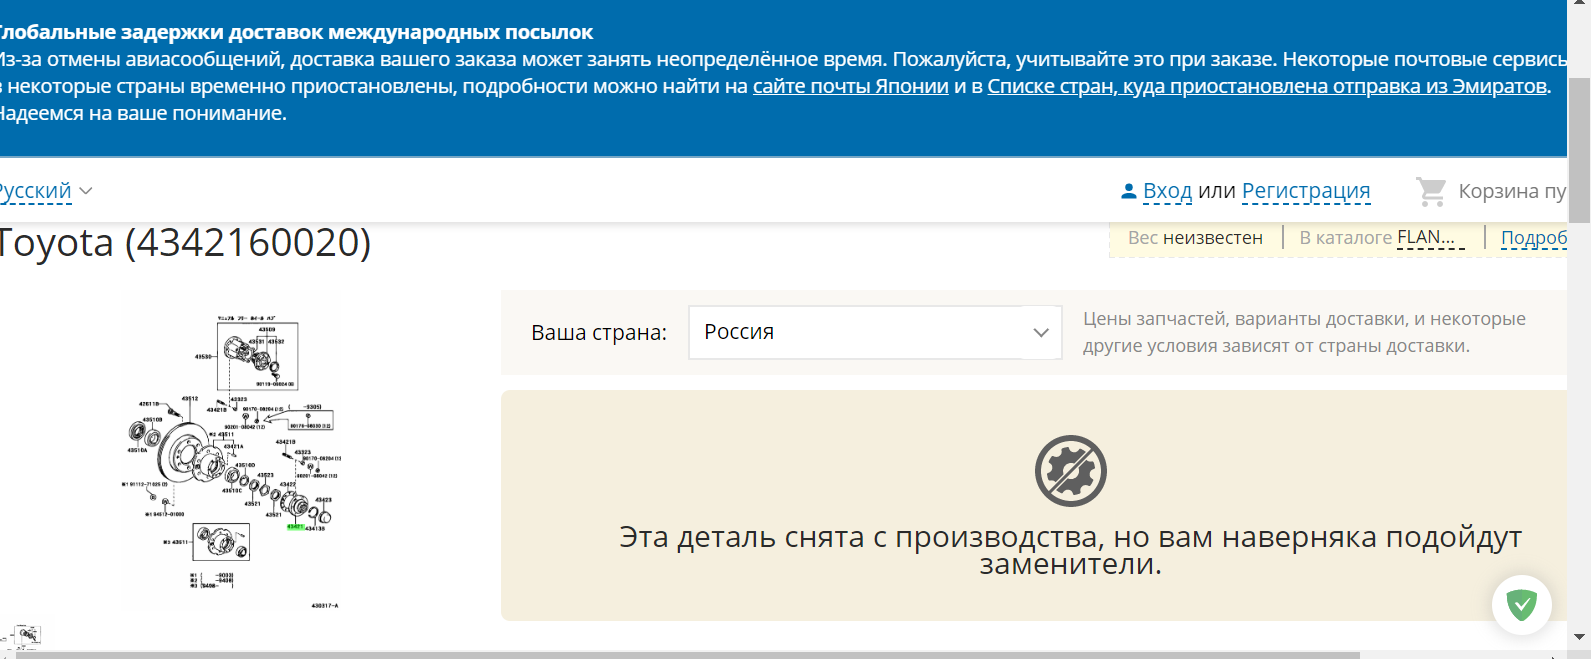This screenshot has width=1591, height=659.
Task: Open the Россия country dropdown
Action: pyautogui.click(x=875, y=332)
